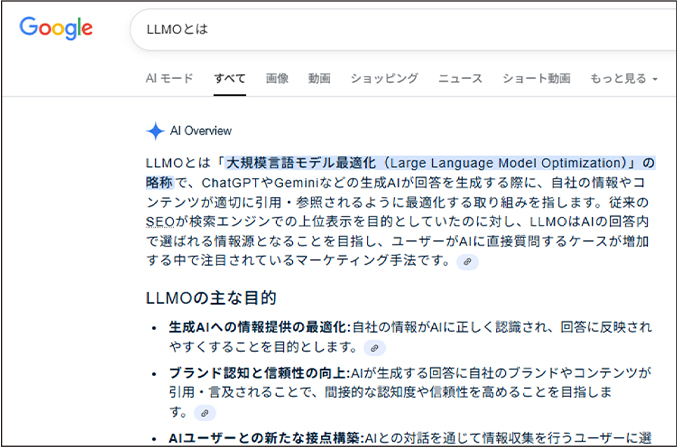The height and width of the screenshot is (447, 677).
Task: Show the ショート動画 results tab
Action: pos(536,78)
